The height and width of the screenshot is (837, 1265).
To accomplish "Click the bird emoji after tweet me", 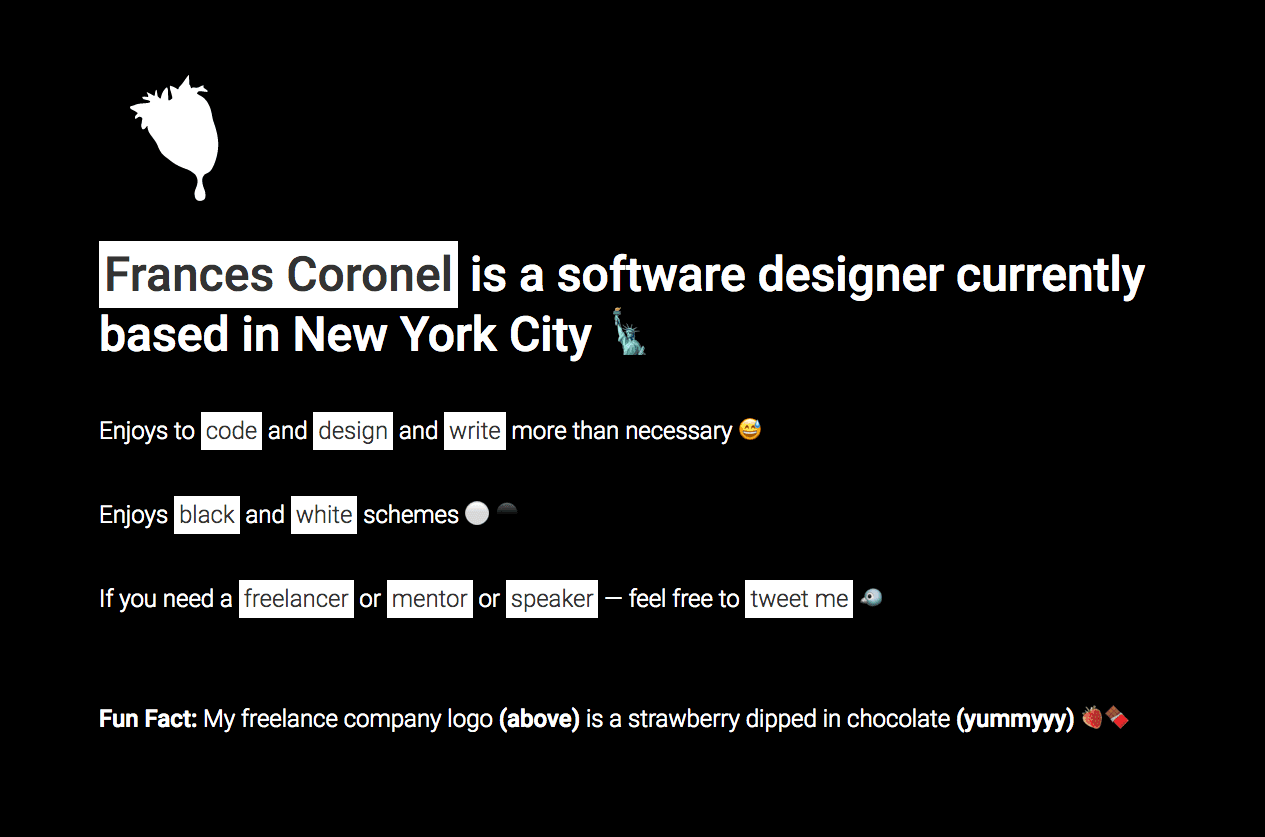I will pyautogui.click(x=871, y=598).
